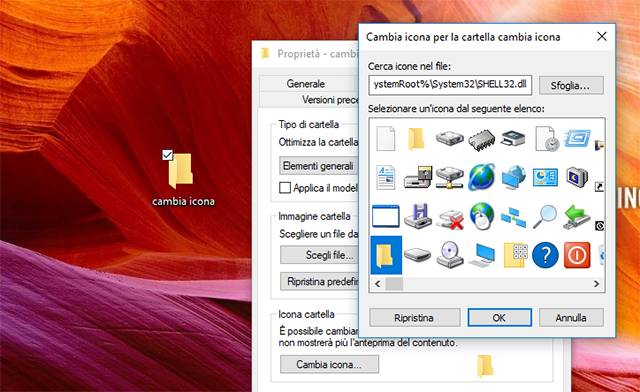This screenshot has height=392, width=640.
Task: Select the network drive icon
Action: [x=449, y=178]
